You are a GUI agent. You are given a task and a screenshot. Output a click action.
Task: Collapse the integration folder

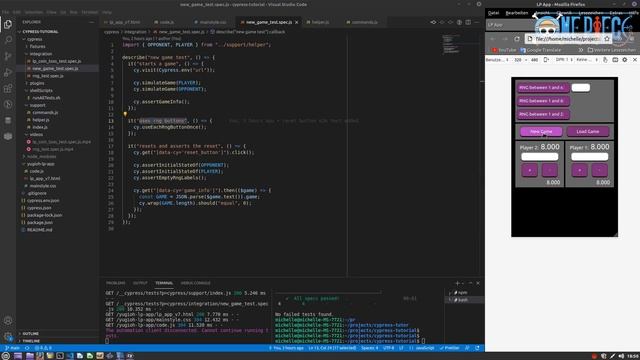(40, 54)
